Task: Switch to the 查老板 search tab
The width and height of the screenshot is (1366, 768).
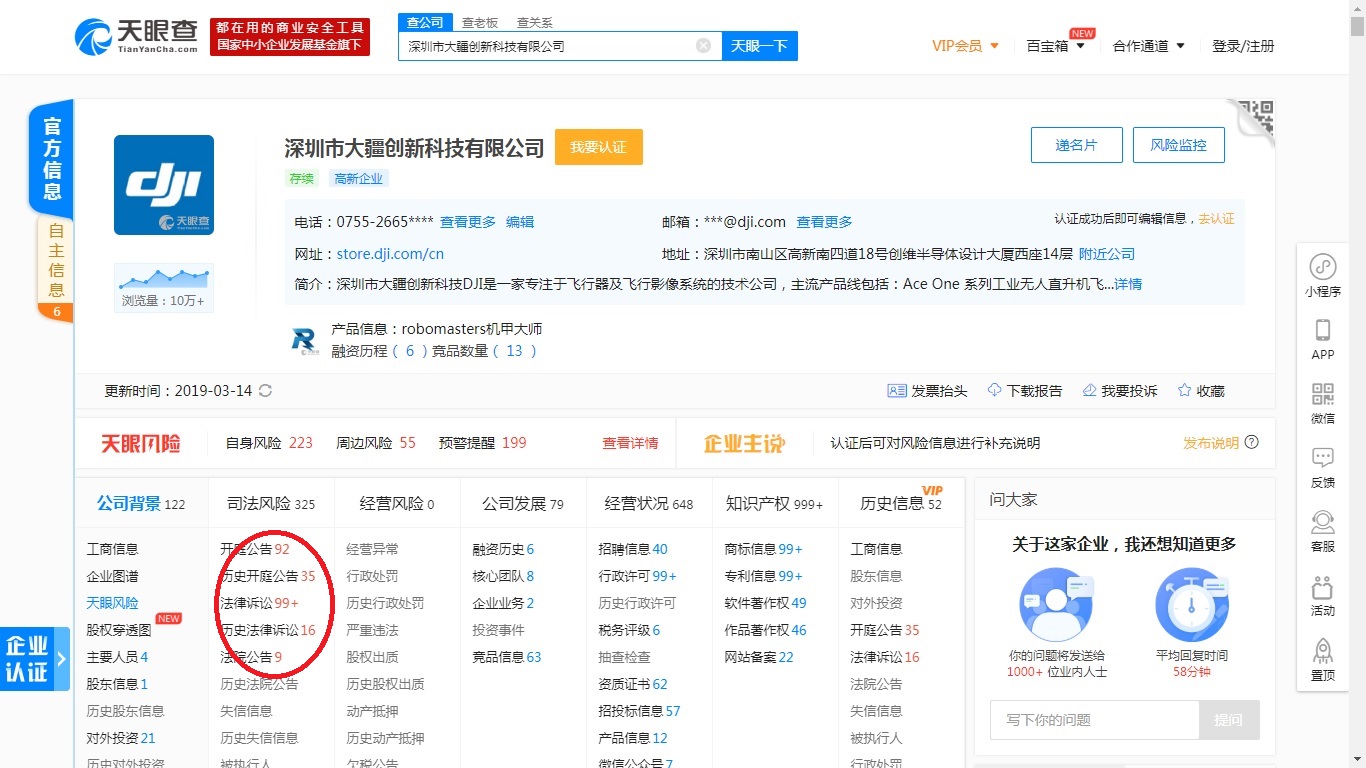Action: point(480,22)
